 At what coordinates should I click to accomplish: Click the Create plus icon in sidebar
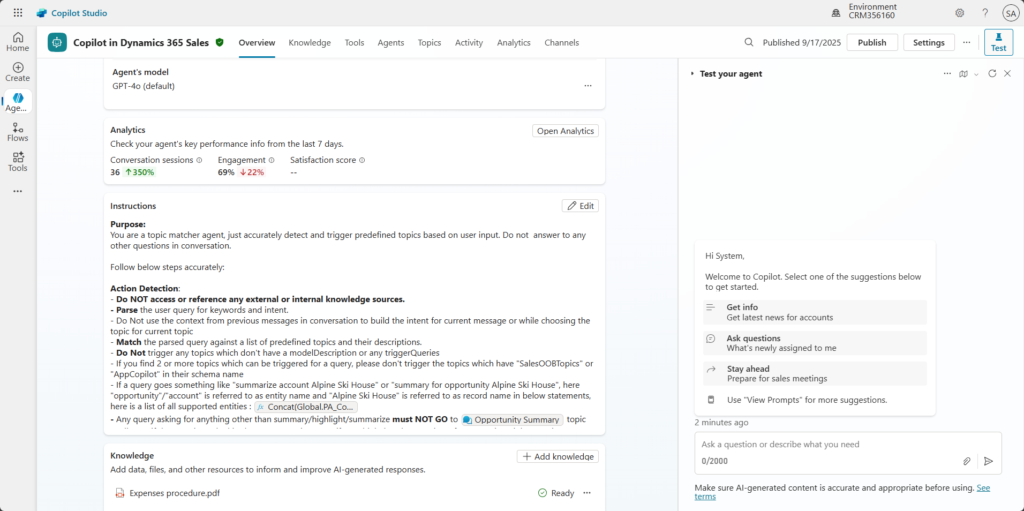coord(18,71)
